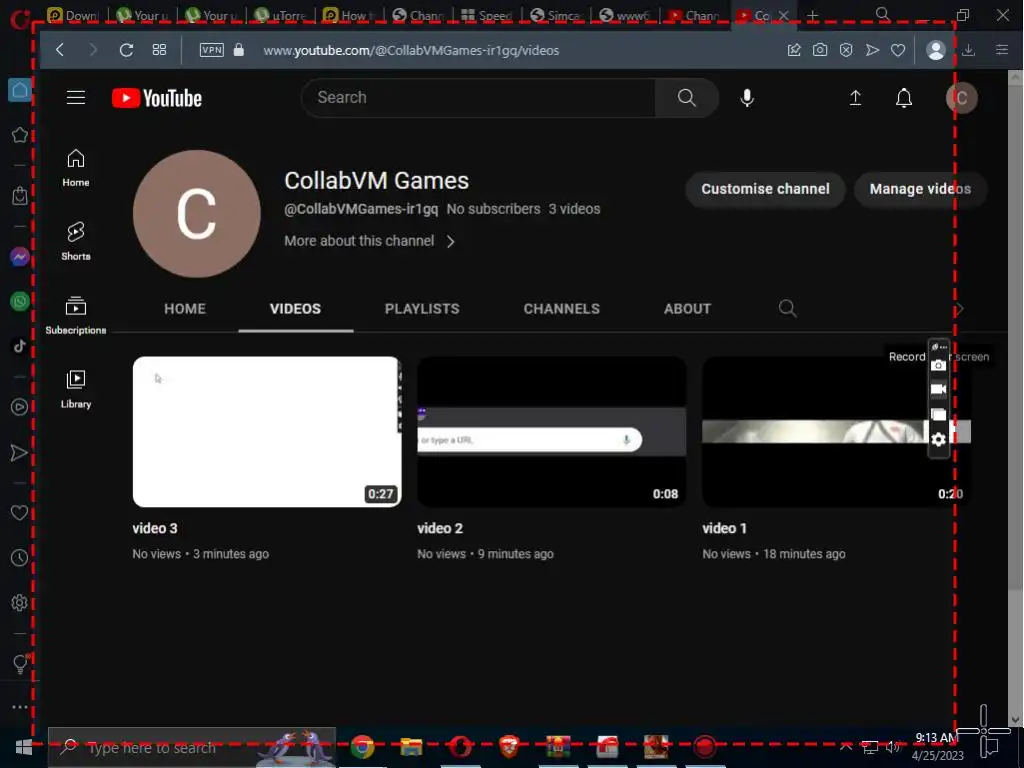Screen dimensions: 1024x768
Task: Play the video 1 thumbnail
Action: click(837, 432)
